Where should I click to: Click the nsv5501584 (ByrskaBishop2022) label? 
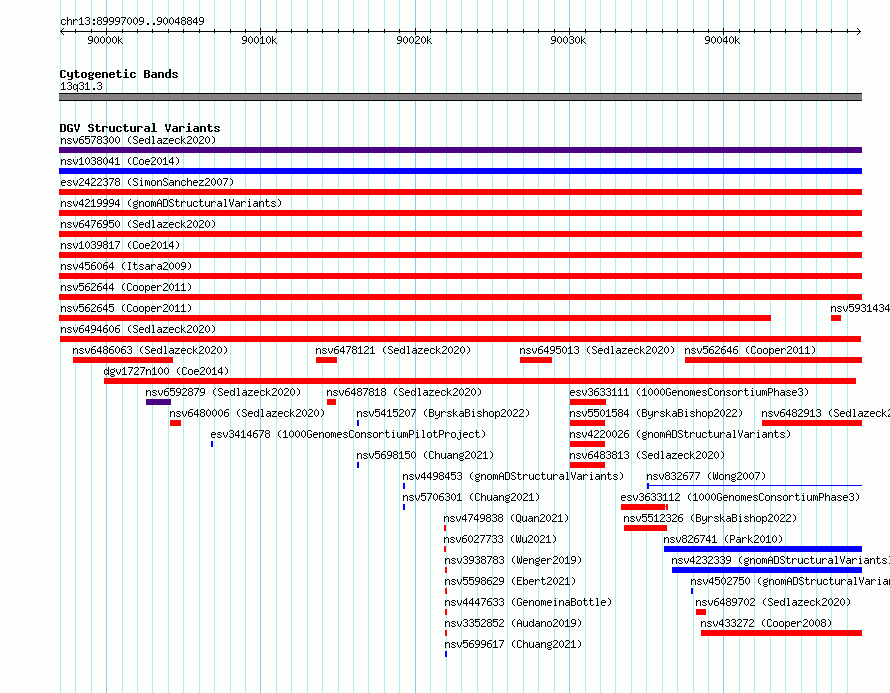point(656,413)
